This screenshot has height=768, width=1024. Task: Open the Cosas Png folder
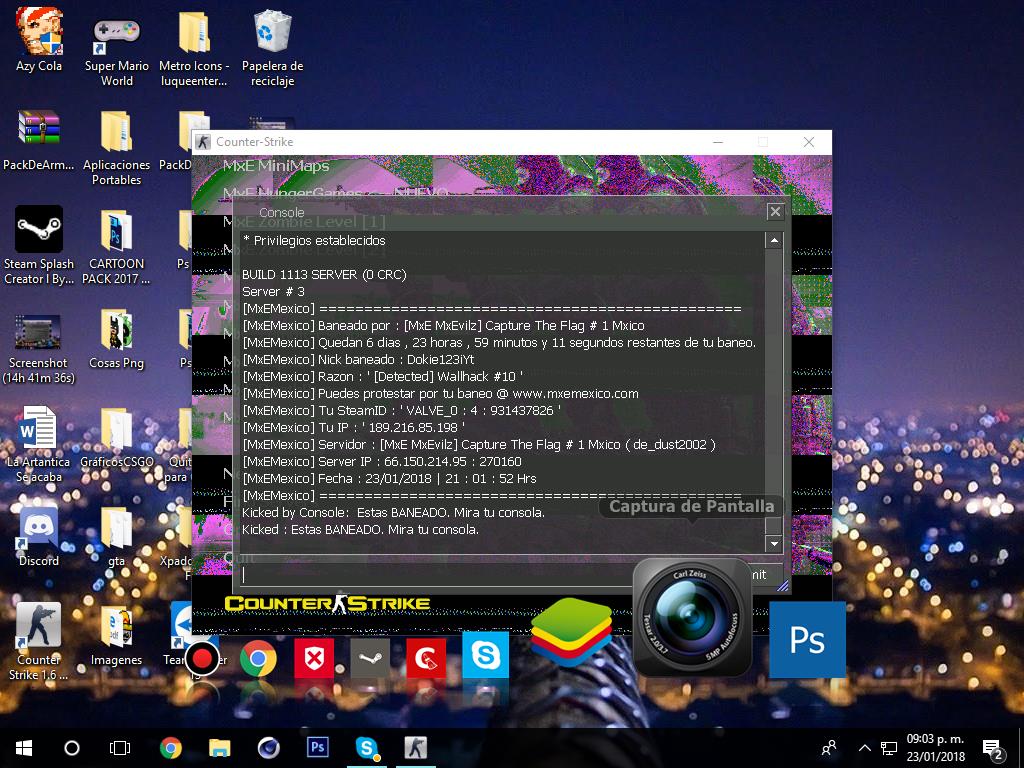coord(116,340)
